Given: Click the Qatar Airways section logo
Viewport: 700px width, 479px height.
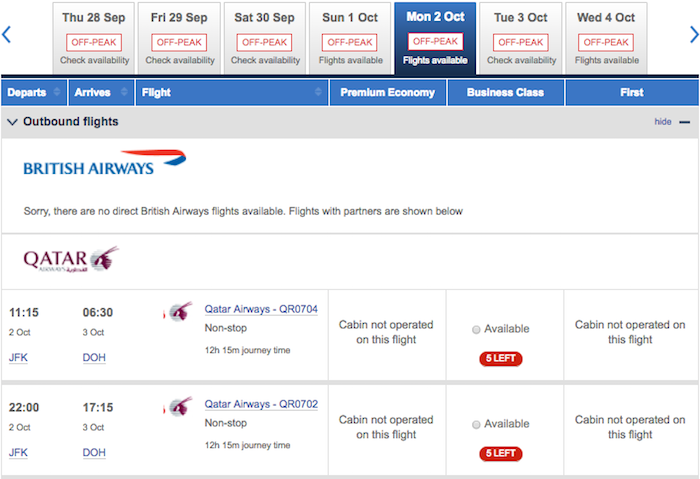Looking at the screenshot, I should [x=71, y=259].
